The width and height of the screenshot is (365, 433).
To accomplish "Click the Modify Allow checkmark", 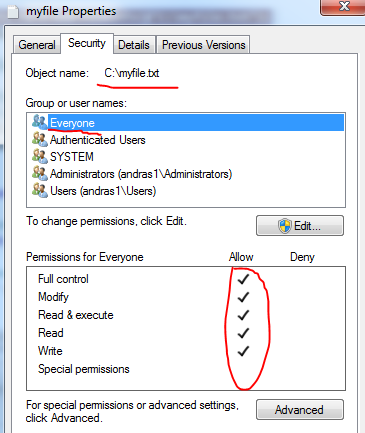I will click(243, 297).
